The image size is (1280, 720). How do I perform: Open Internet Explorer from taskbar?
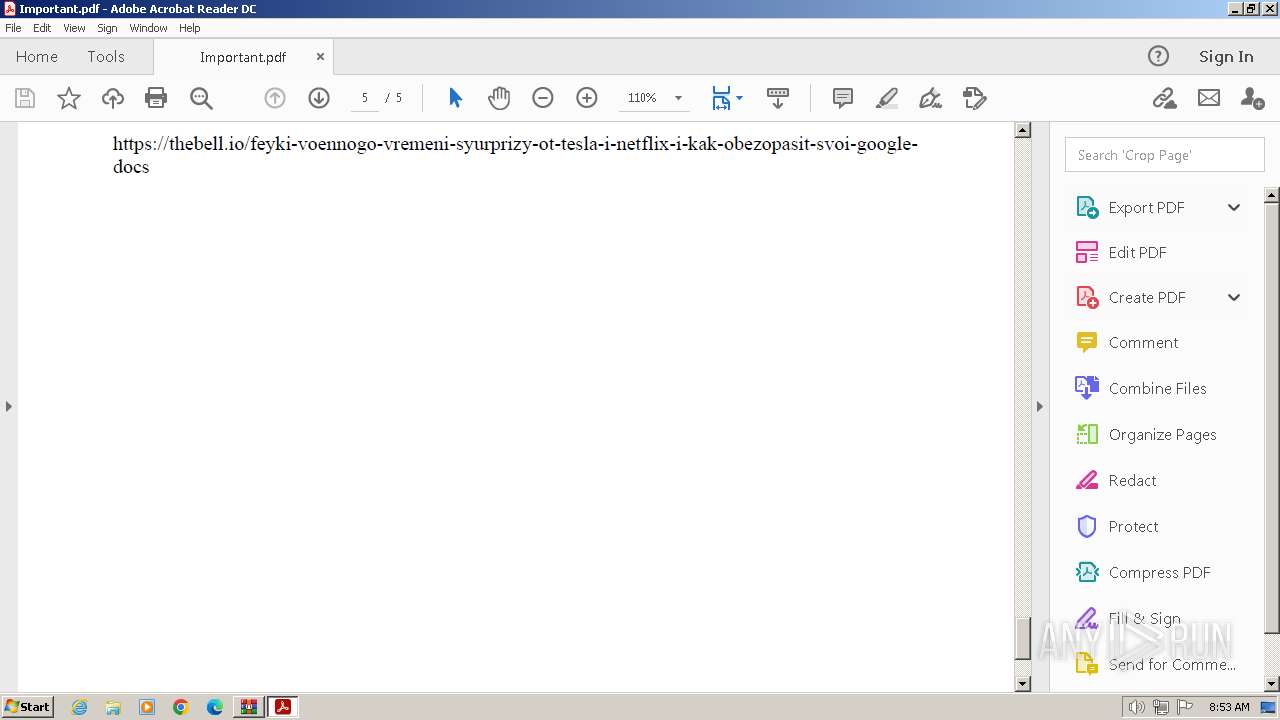79,707
